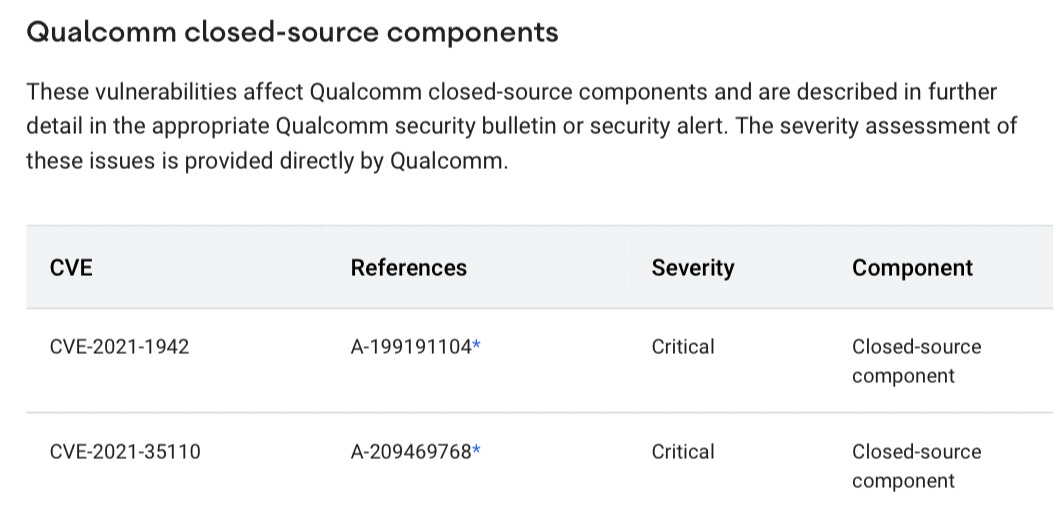The height and width of the screenshot is (508, 1064).
Task: Click the asterisk link after A-199191104
Action: (477, 346)
